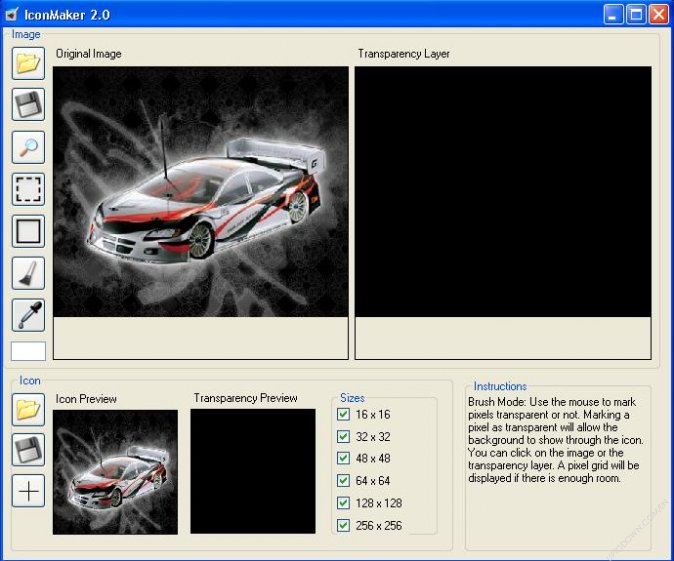674x561 pixels.
Task: Click the plus button to add icon
Action: (x=28, y=491)
